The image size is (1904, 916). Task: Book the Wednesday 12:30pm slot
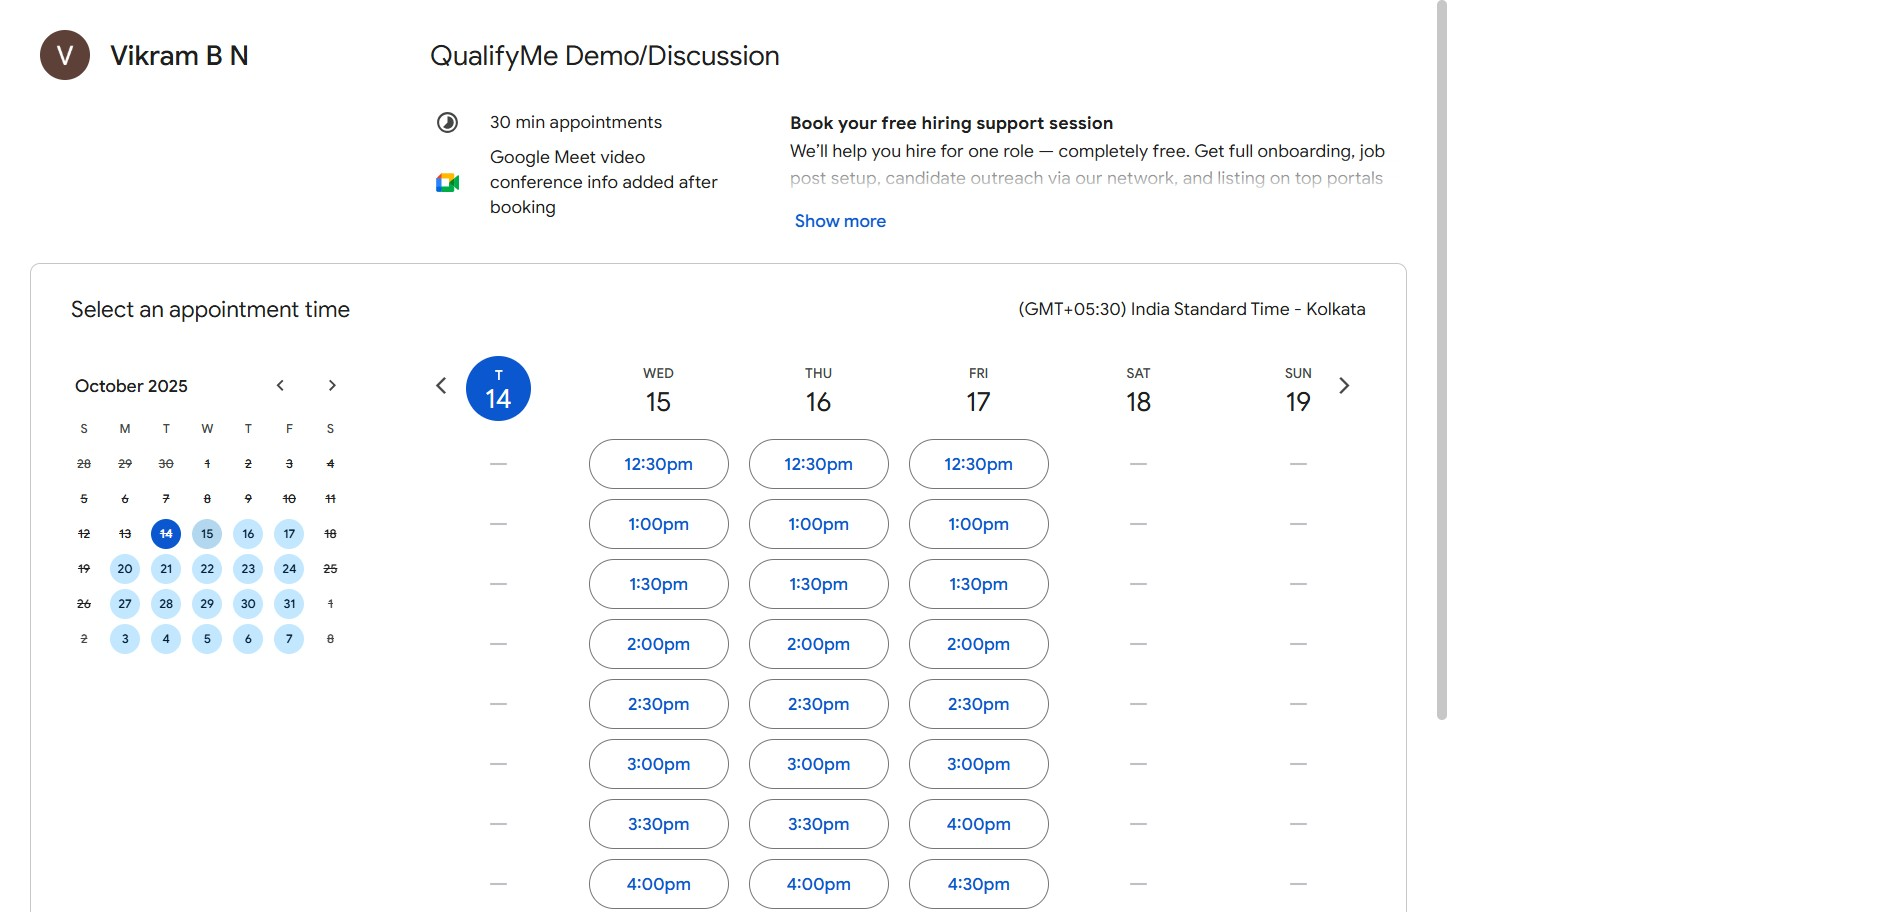point(658,464)
